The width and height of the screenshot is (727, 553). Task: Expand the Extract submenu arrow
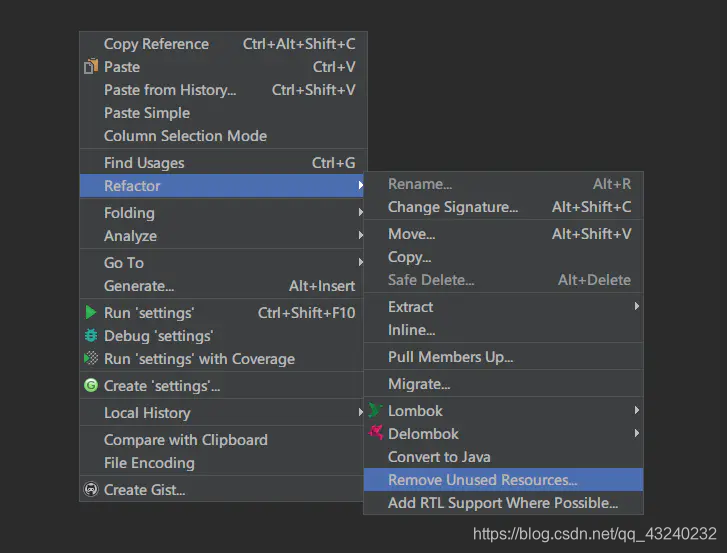637,306
